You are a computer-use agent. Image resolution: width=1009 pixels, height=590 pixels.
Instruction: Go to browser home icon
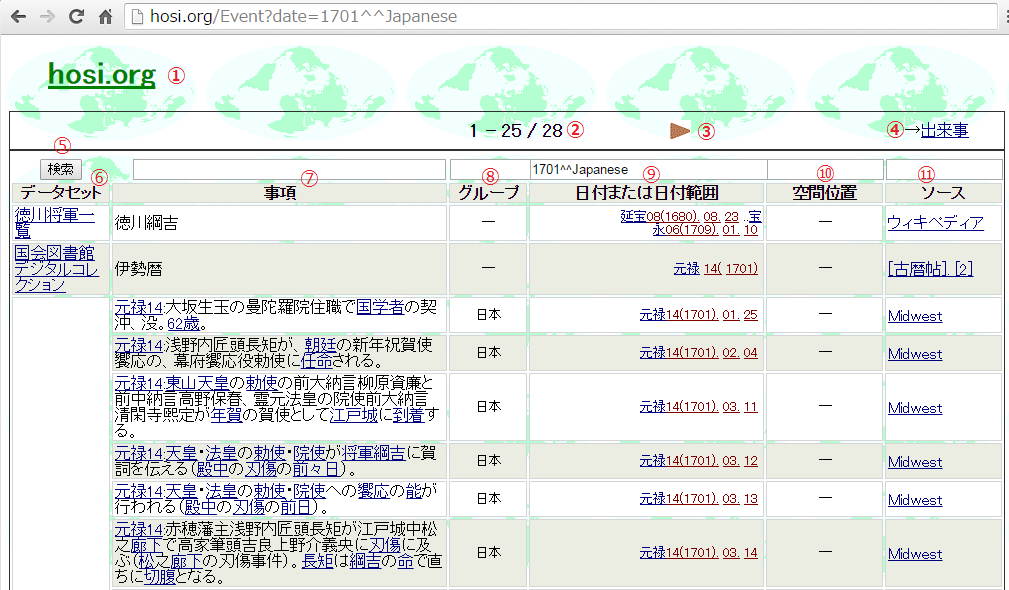(x=105, y=17)
